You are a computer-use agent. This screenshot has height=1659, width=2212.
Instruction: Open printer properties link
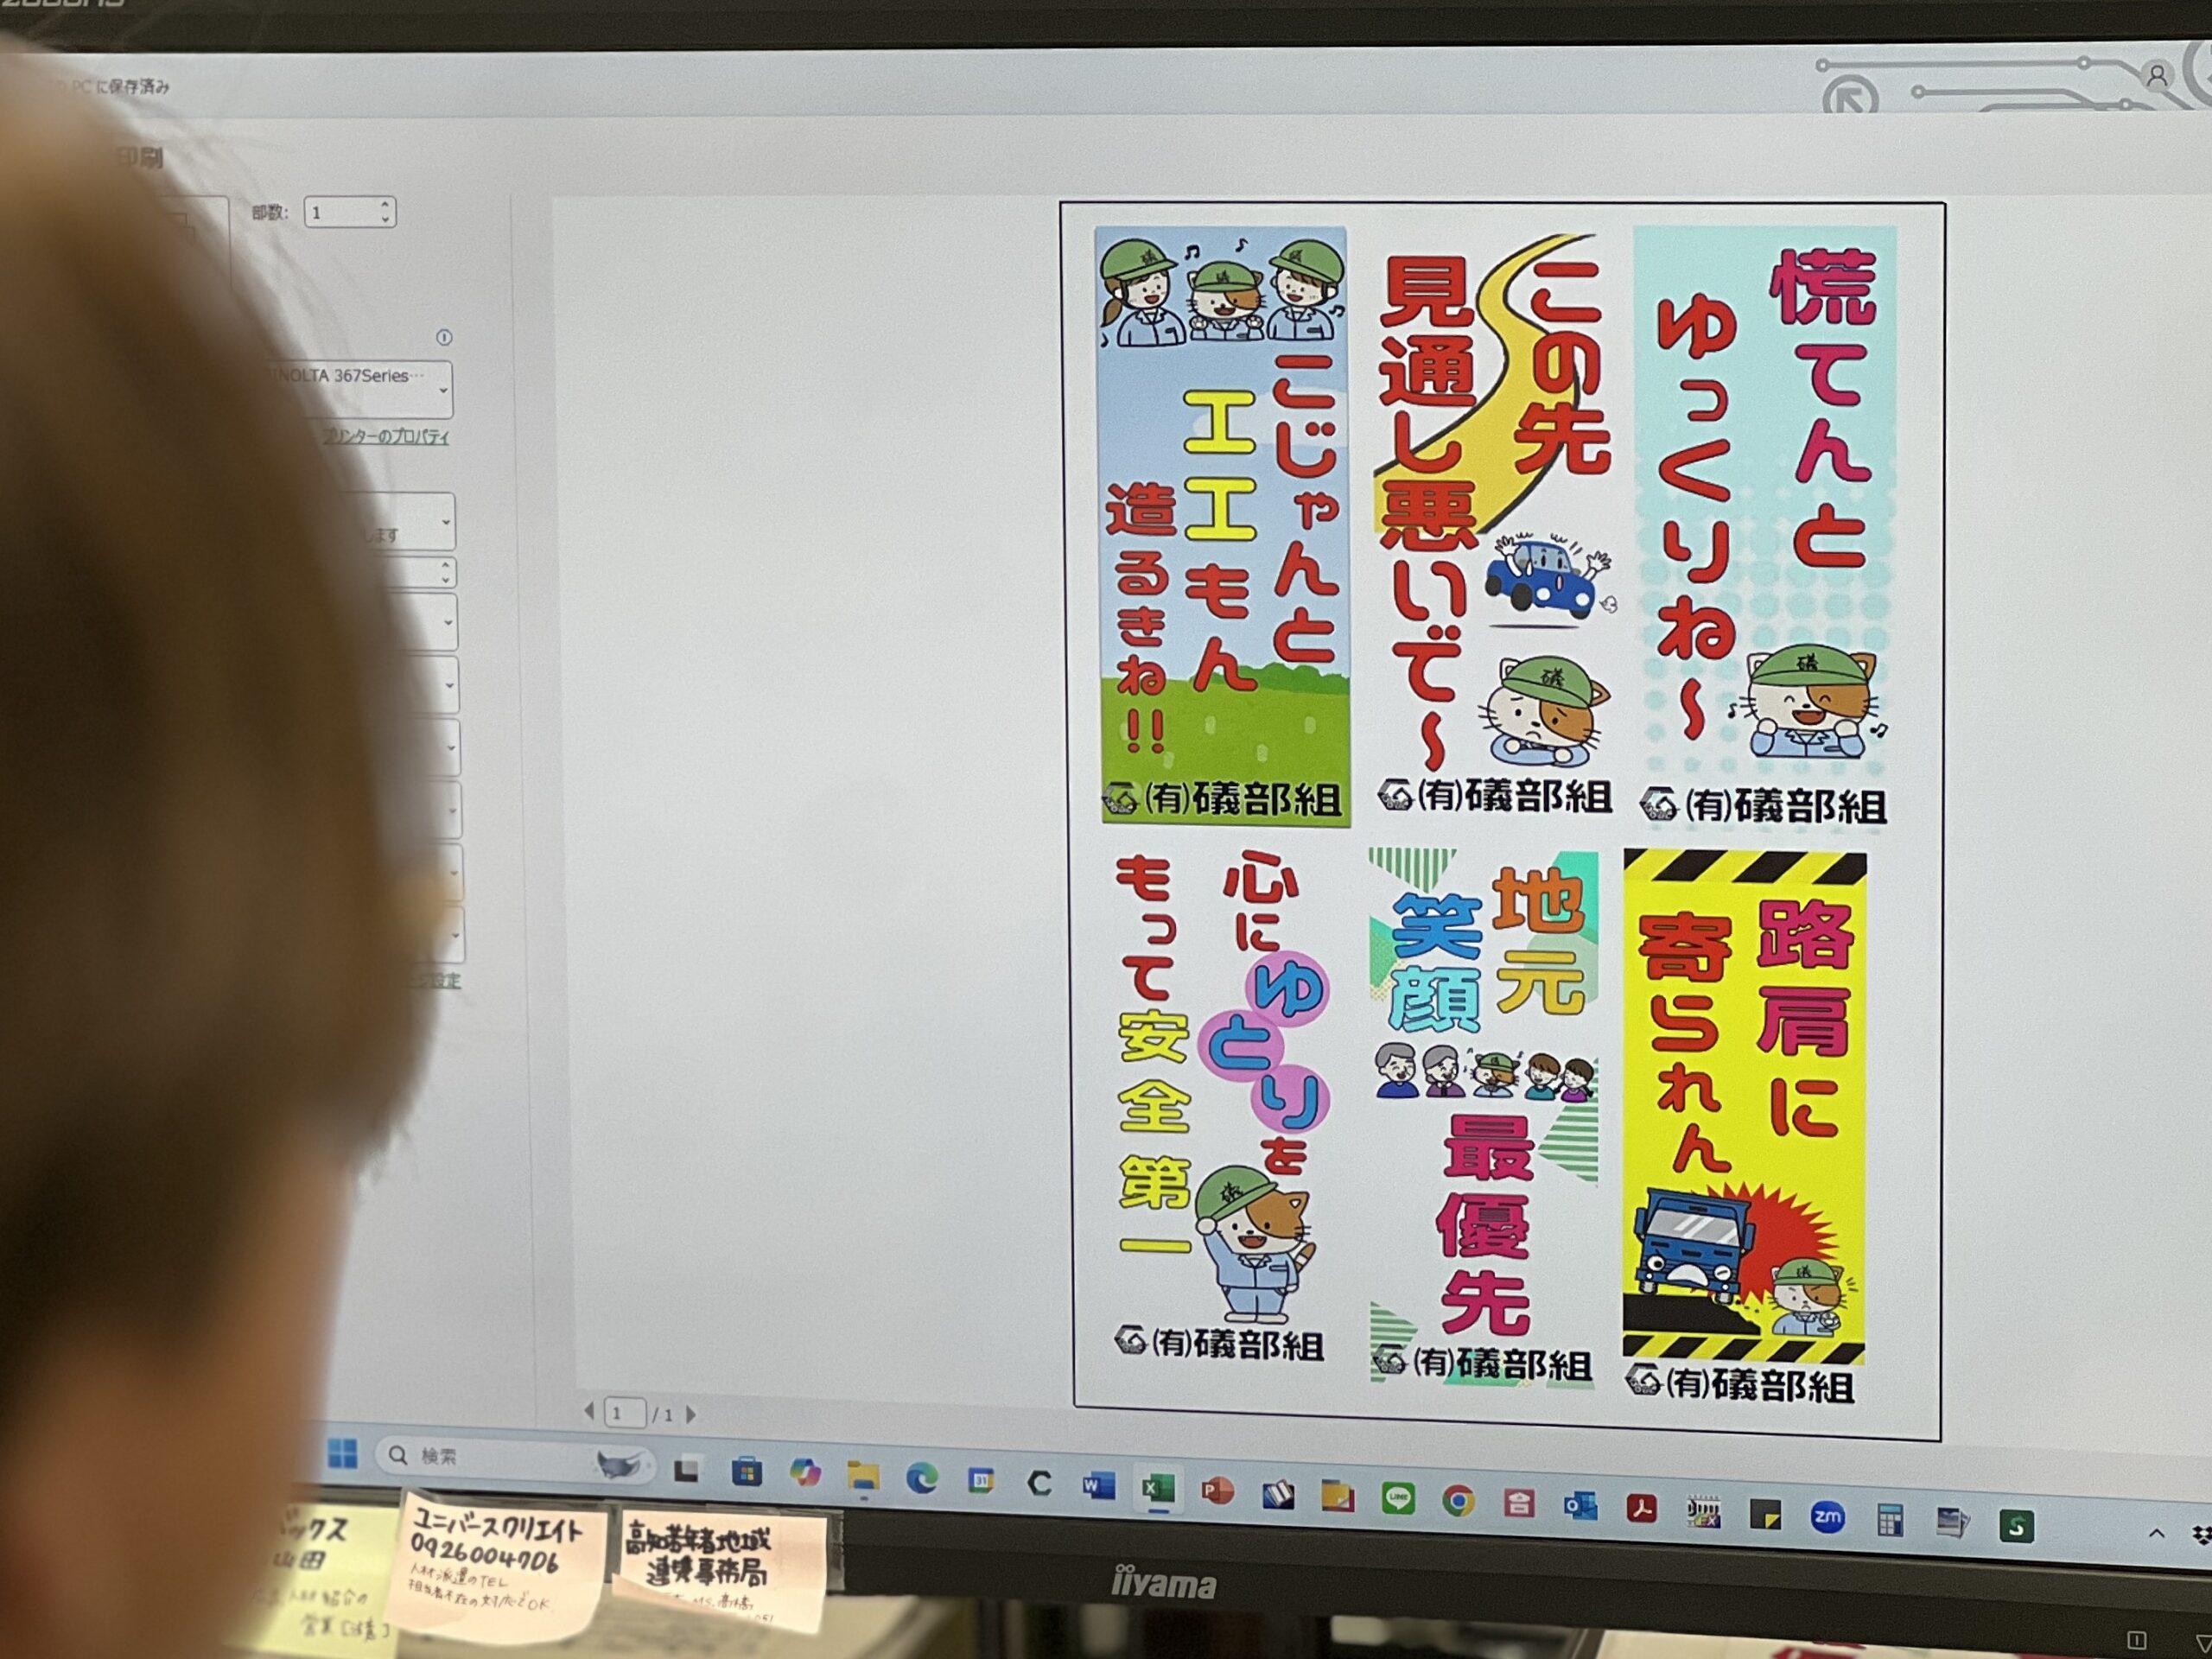pos(385,437)
